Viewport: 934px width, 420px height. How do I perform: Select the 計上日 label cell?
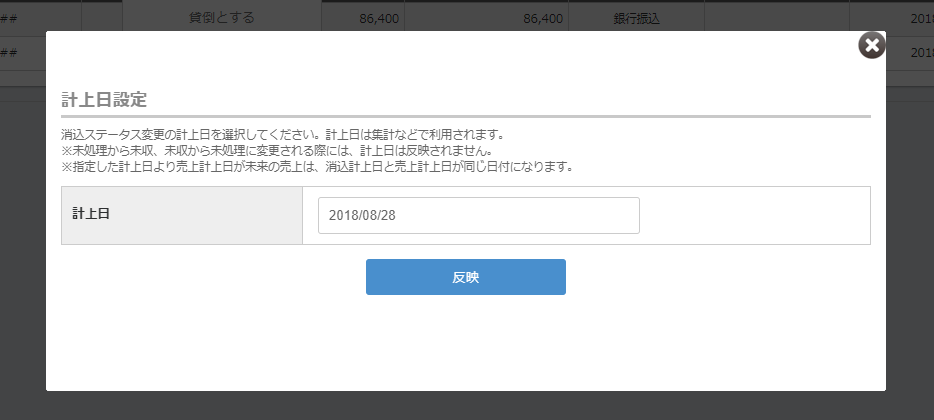point(181,215)
